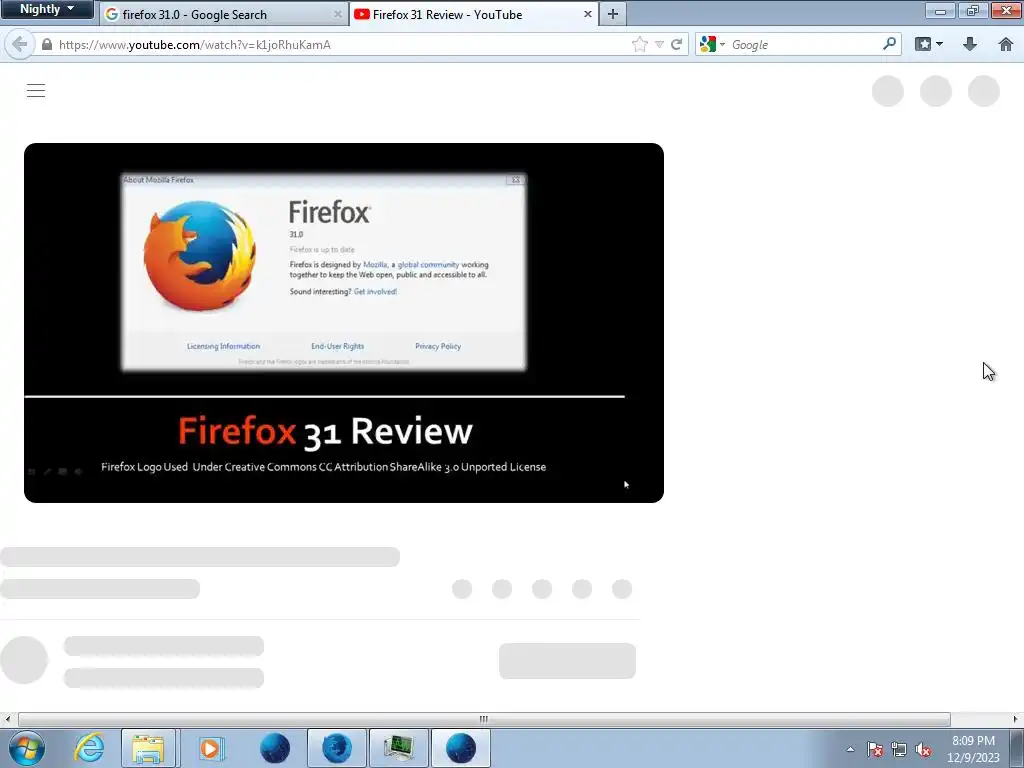Open the network tray icon
Image resolution: width=1024 pixels, height=768 pixels.
pos(899,749)
